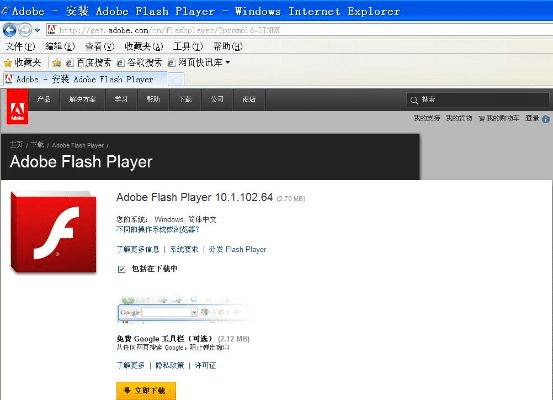Click the 免费 Google 工具栏 (可选) text

[164, 339]
